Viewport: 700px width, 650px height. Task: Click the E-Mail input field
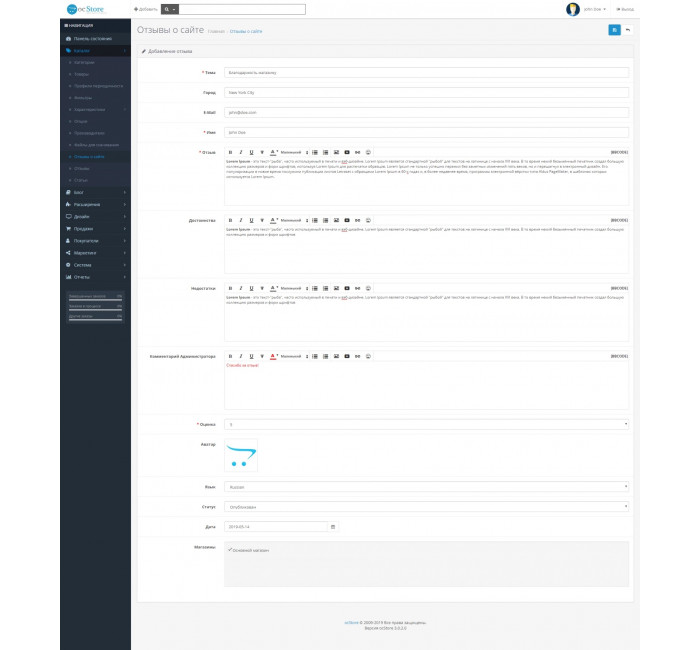[x=426, y=112]
